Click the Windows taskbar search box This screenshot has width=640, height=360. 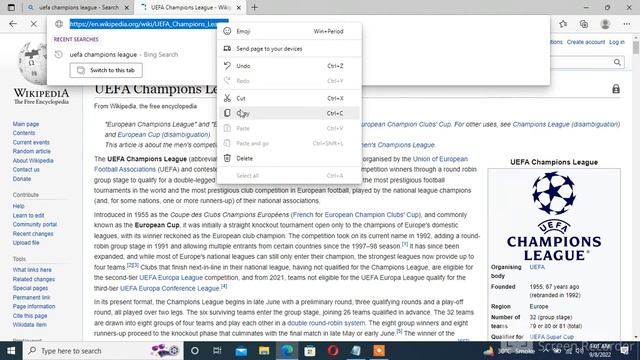coord(103,351)
